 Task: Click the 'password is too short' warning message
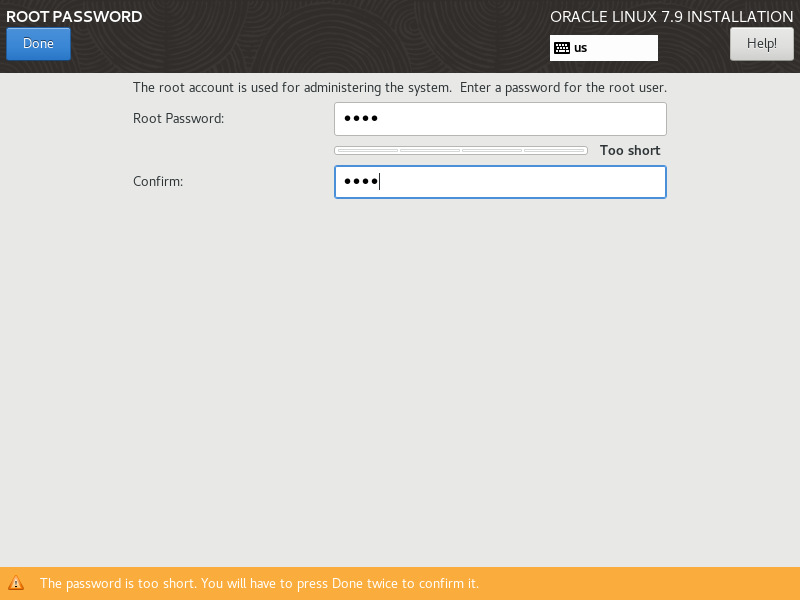click(259, 583)
